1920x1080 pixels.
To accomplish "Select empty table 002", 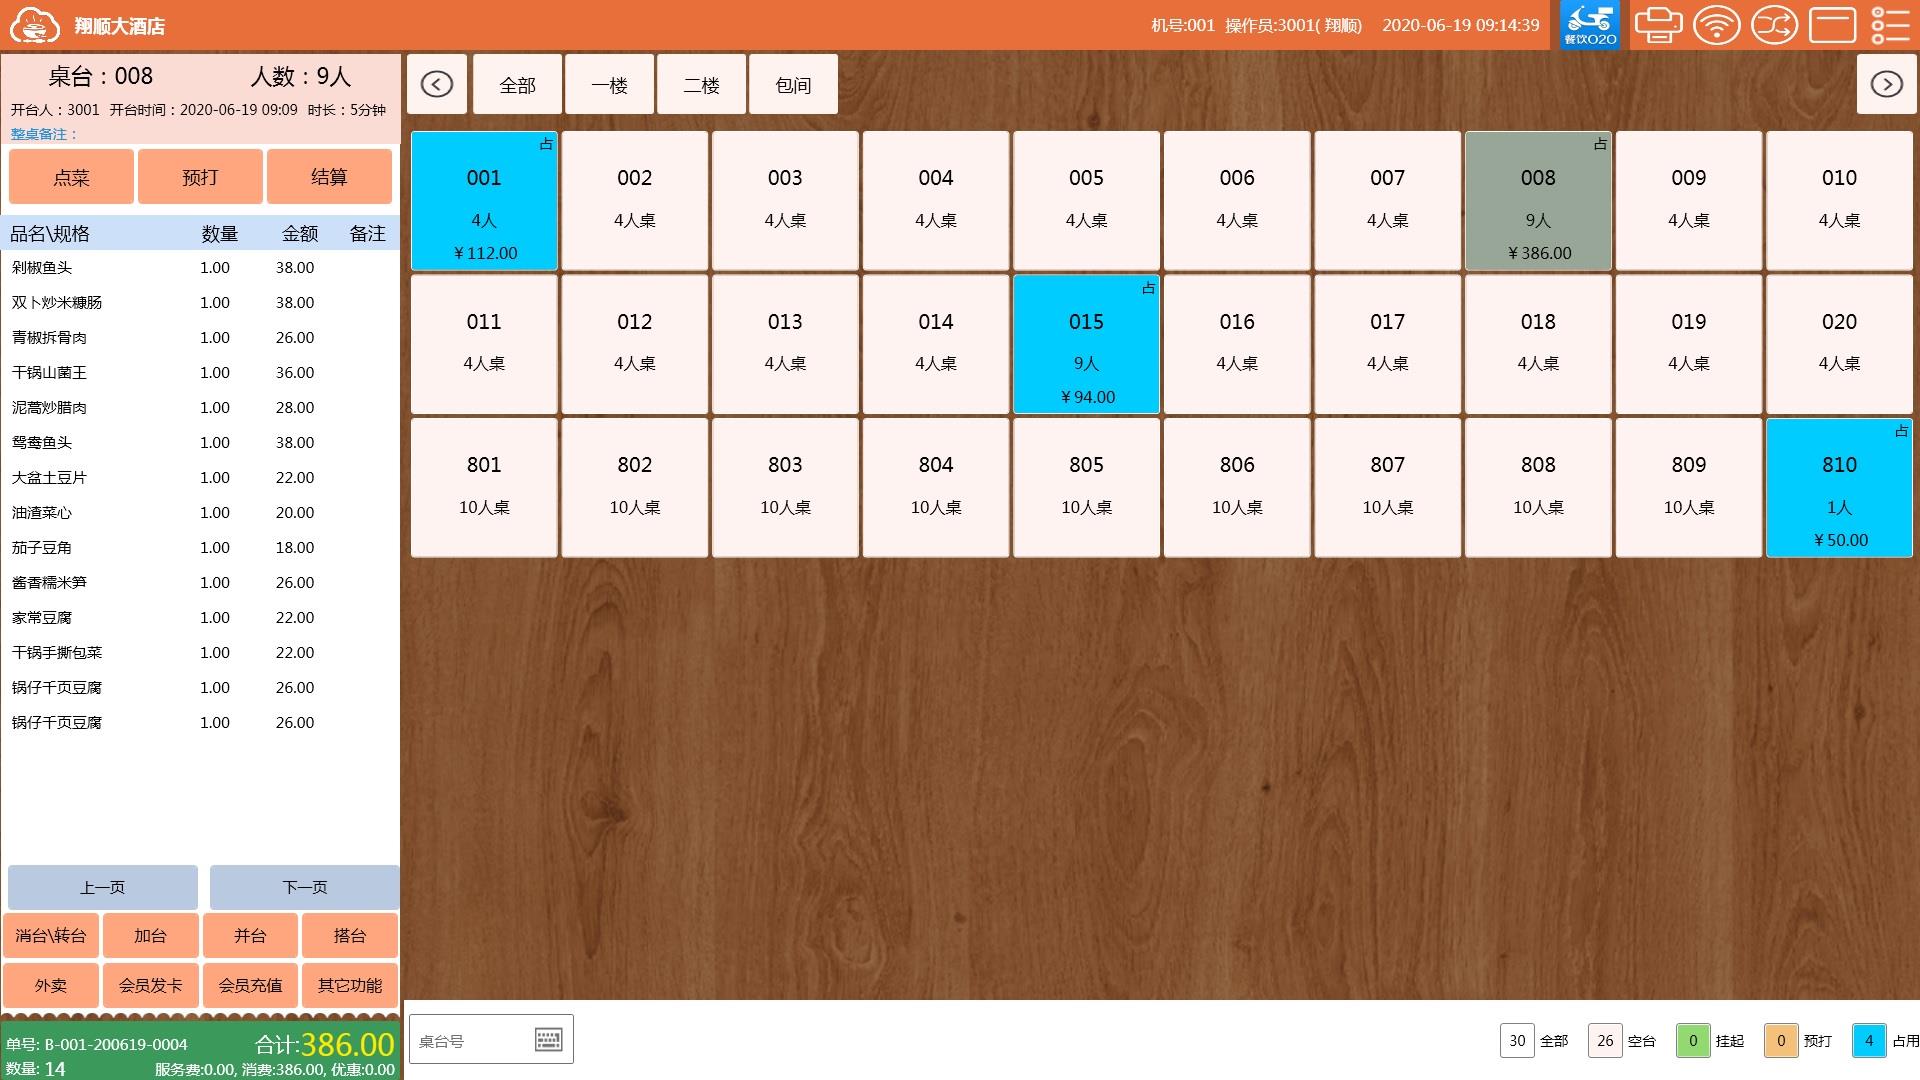I will coord(635,201).
